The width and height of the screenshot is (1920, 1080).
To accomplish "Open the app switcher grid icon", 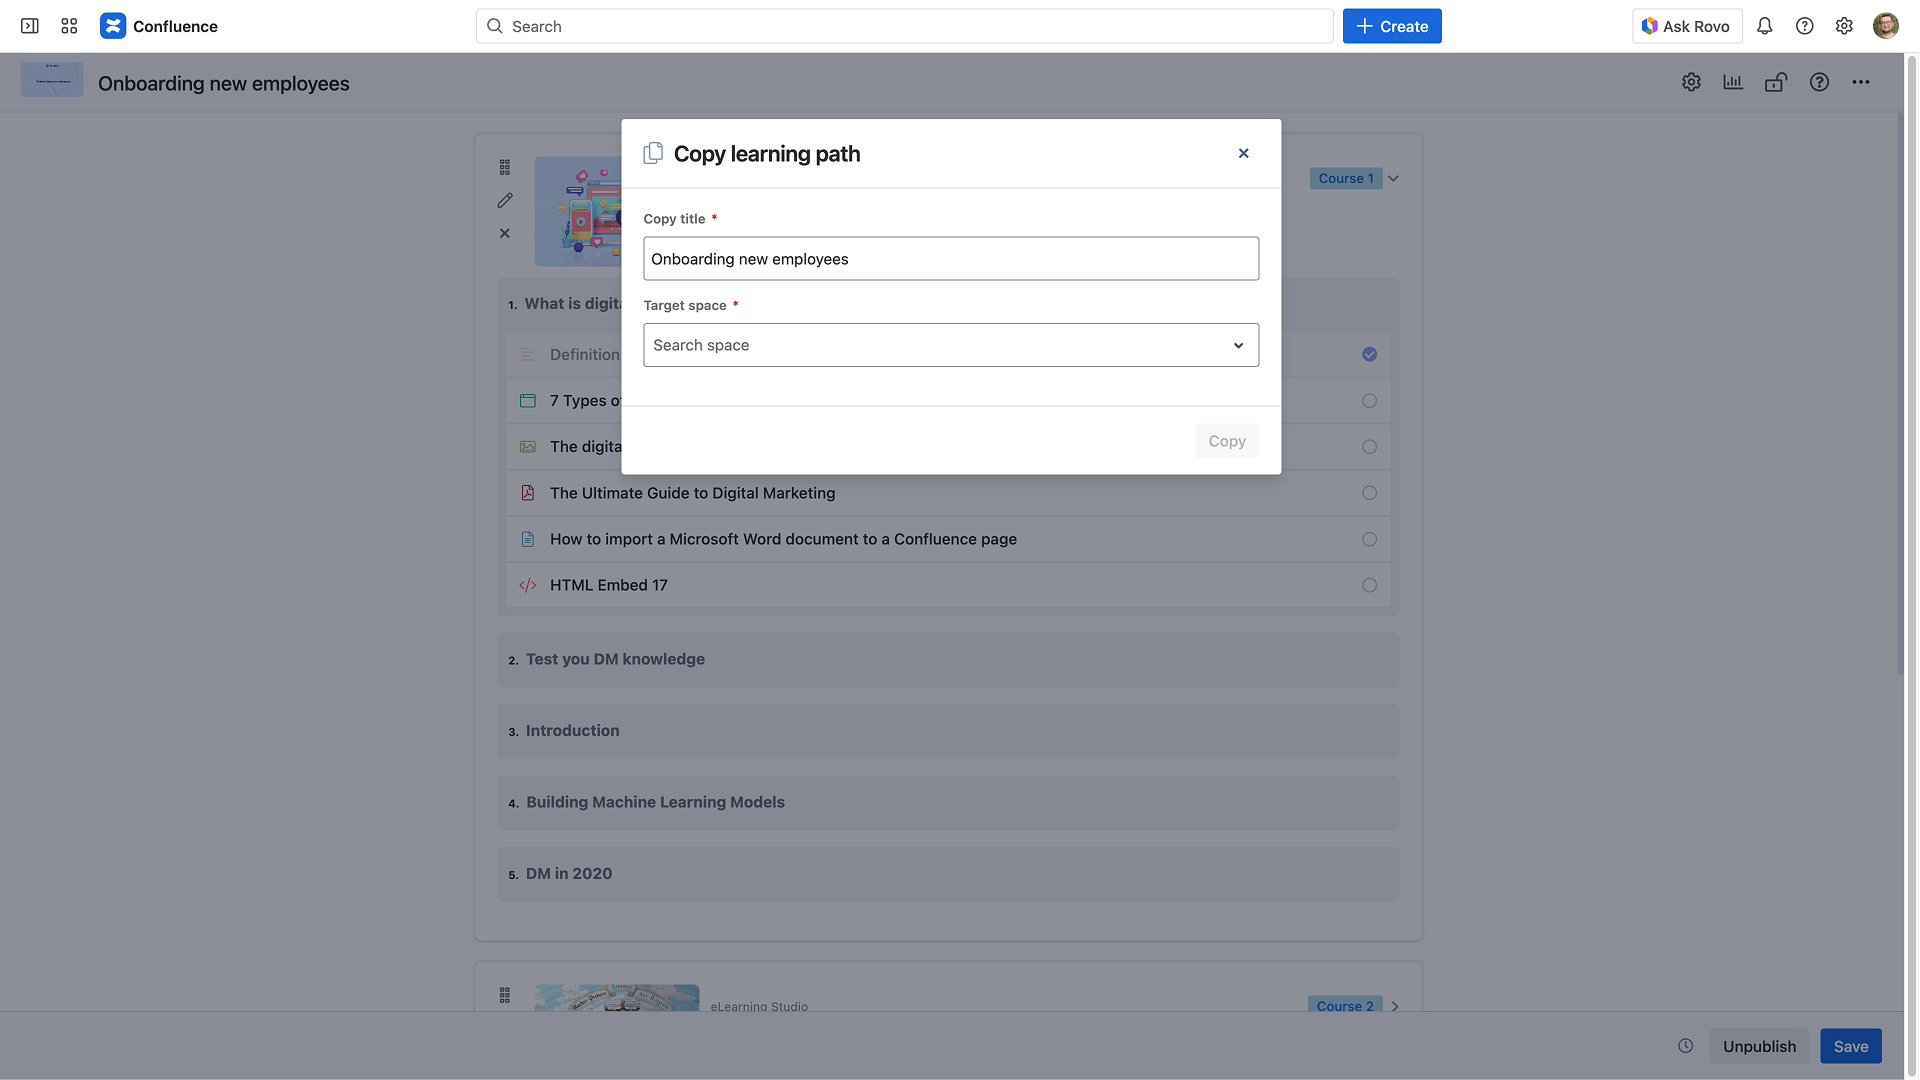I will (69, 26).
